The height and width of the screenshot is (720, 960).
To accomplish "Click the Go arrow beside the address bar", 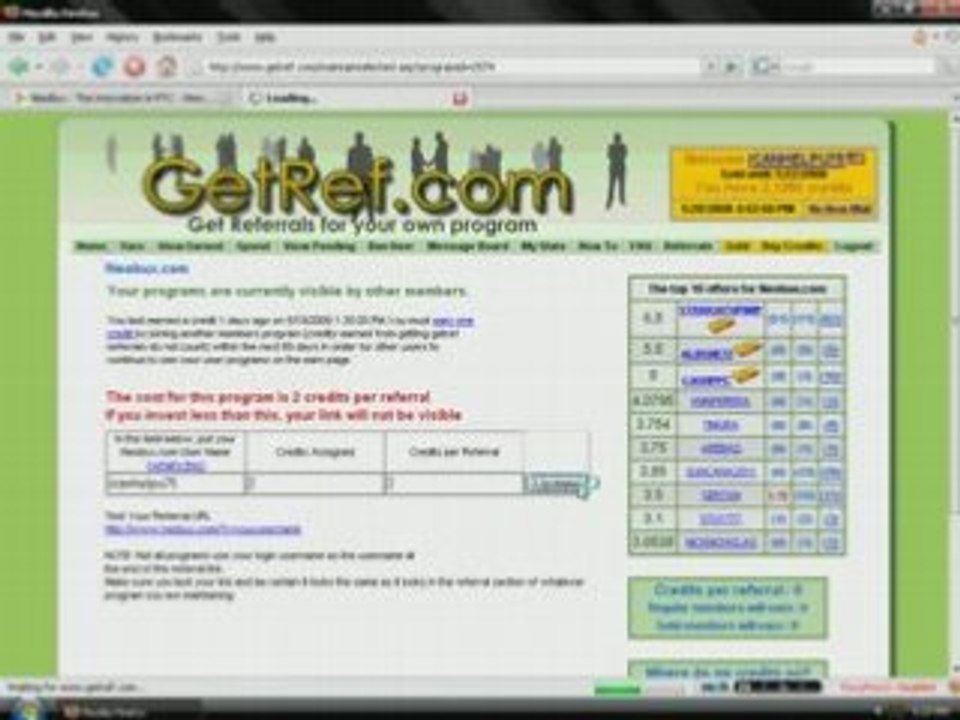I will 730,66.
